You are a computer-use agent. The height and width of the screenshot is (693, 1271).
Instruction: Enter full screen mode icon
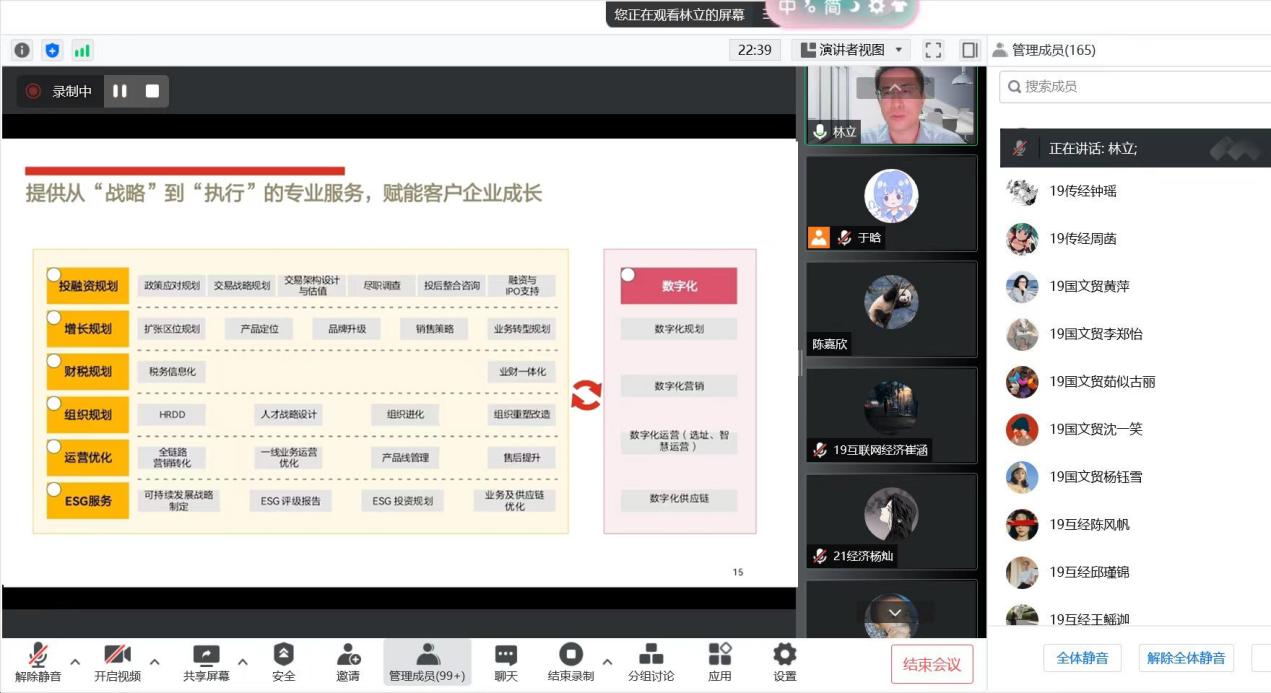click(x=933, y=50)
